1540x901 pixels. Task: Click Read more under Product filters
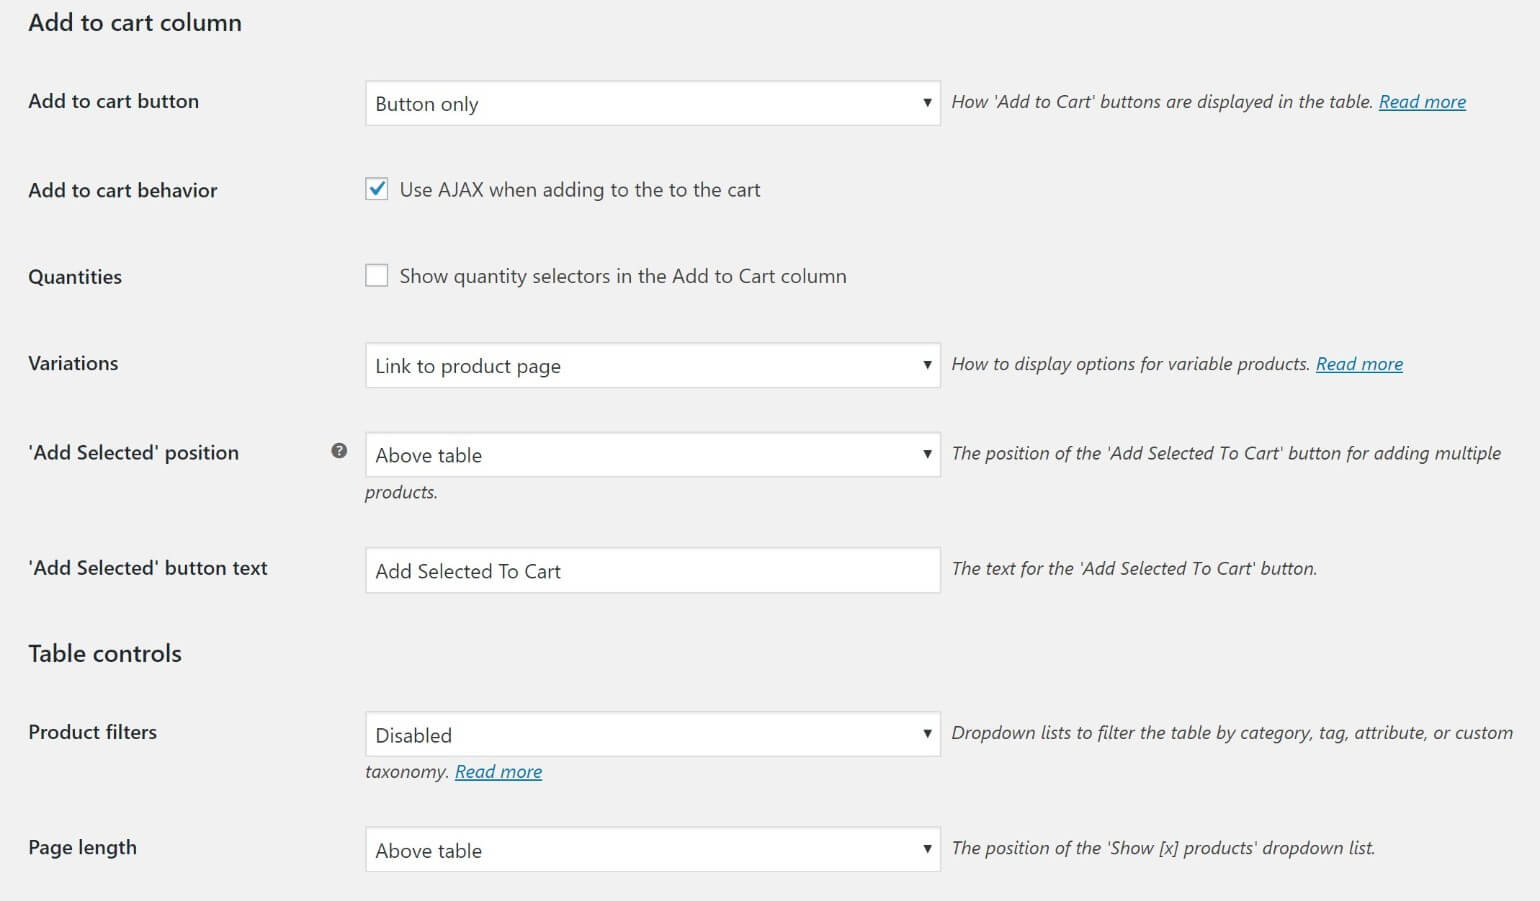498,771
